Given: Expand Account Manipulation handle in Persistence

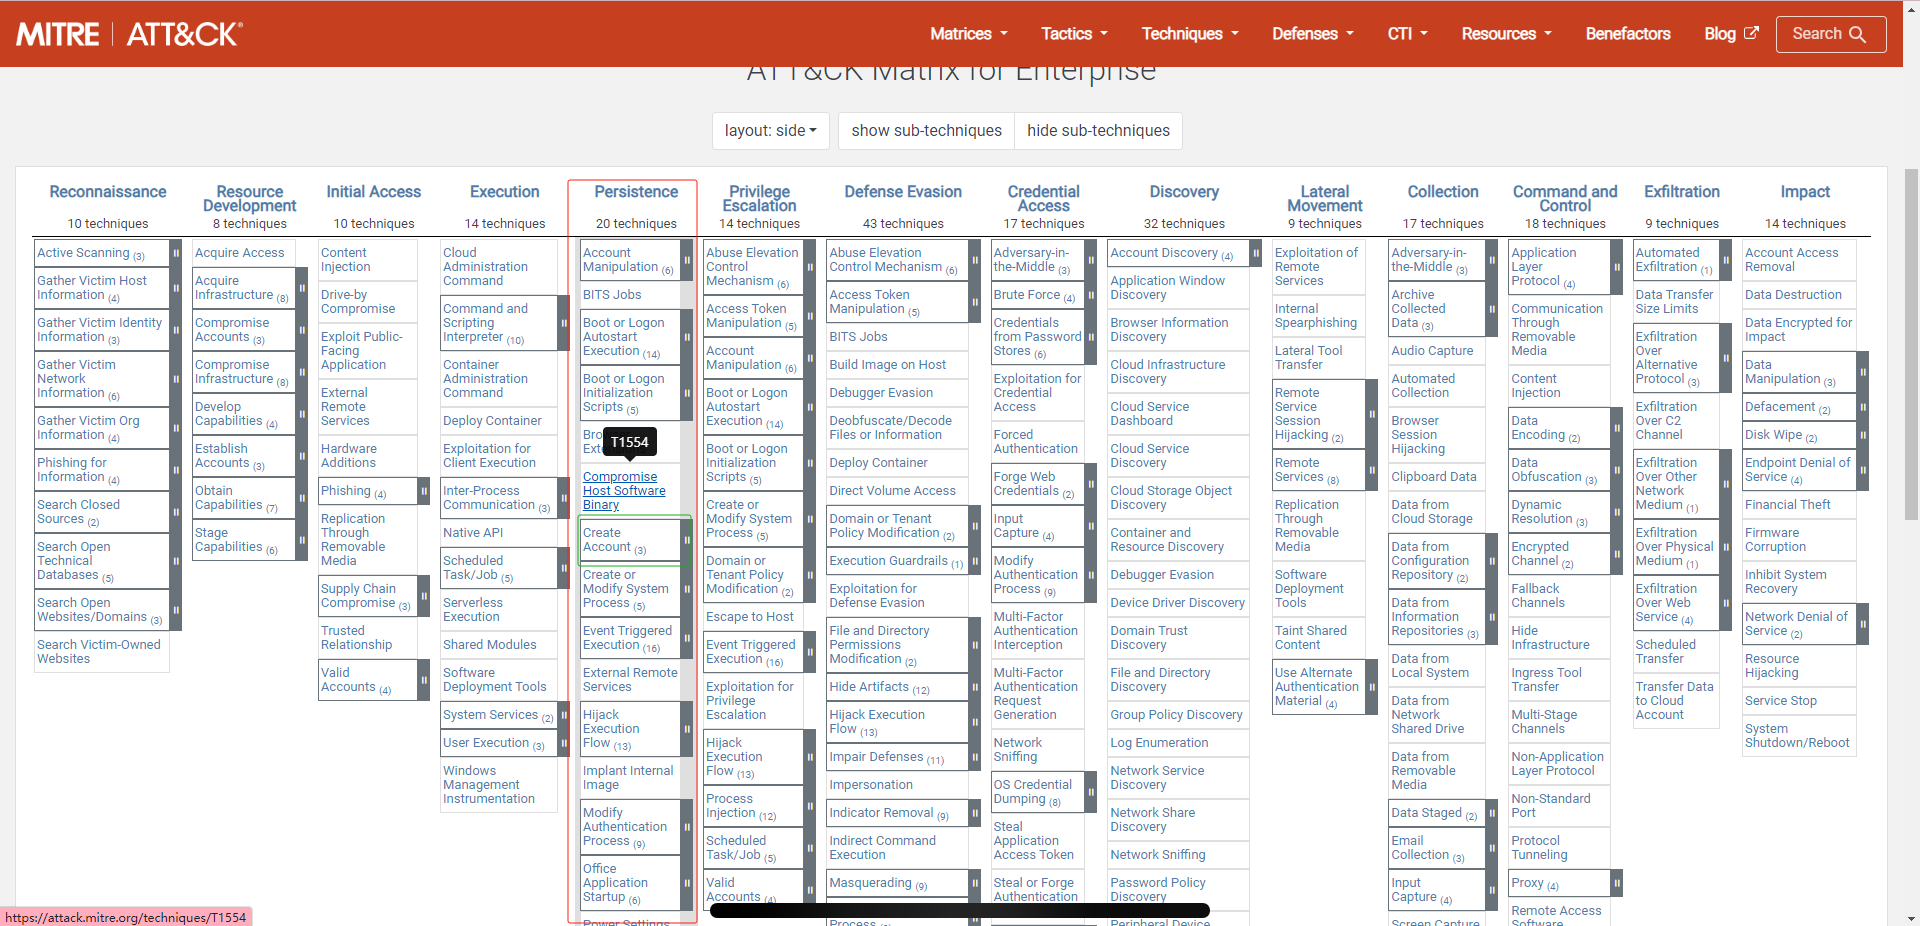Looking at the screenshot, I should (687, 260).
